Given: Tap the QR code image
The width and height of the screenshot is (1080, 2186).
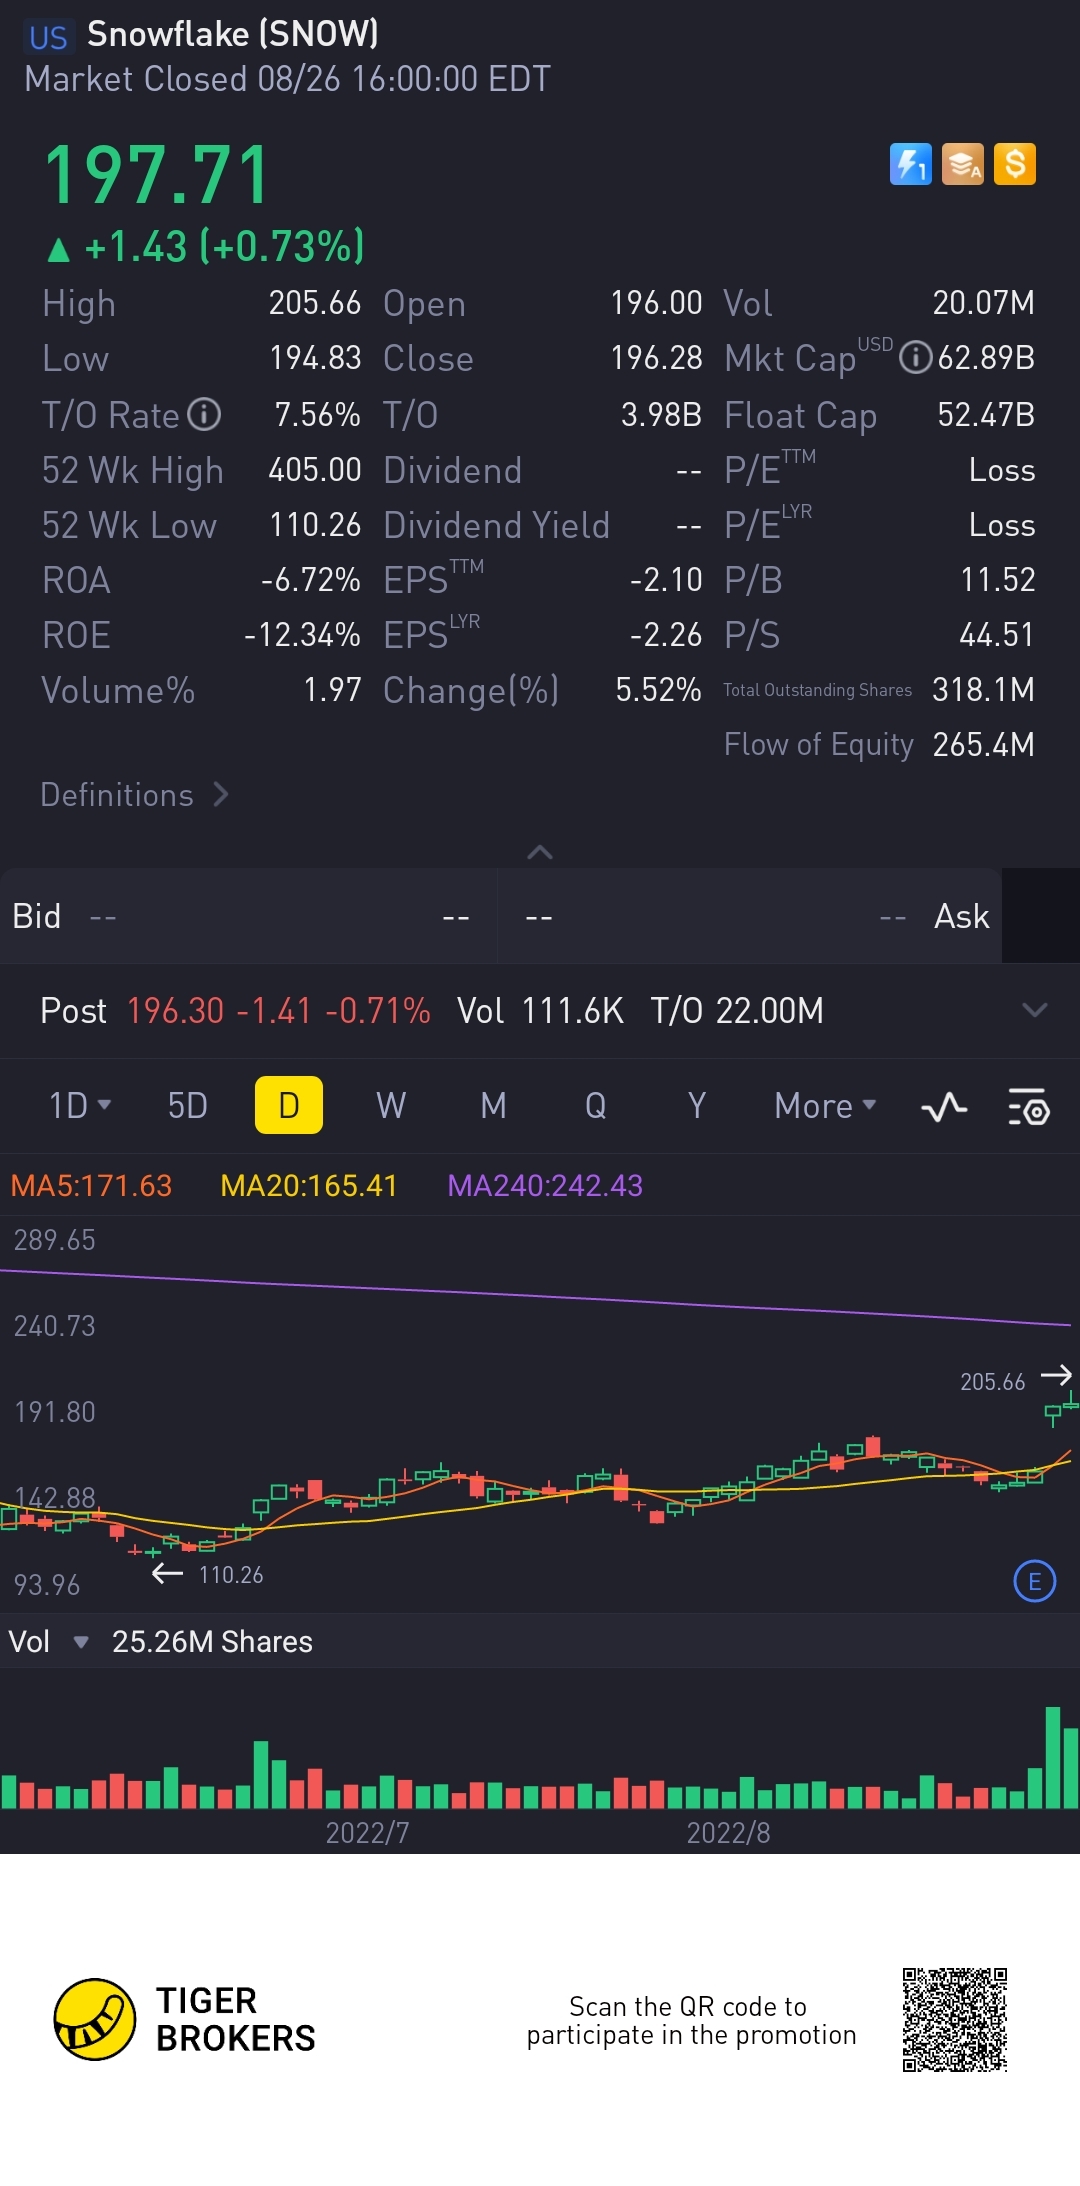Looking at the screenshot, I should point(955,2020).
